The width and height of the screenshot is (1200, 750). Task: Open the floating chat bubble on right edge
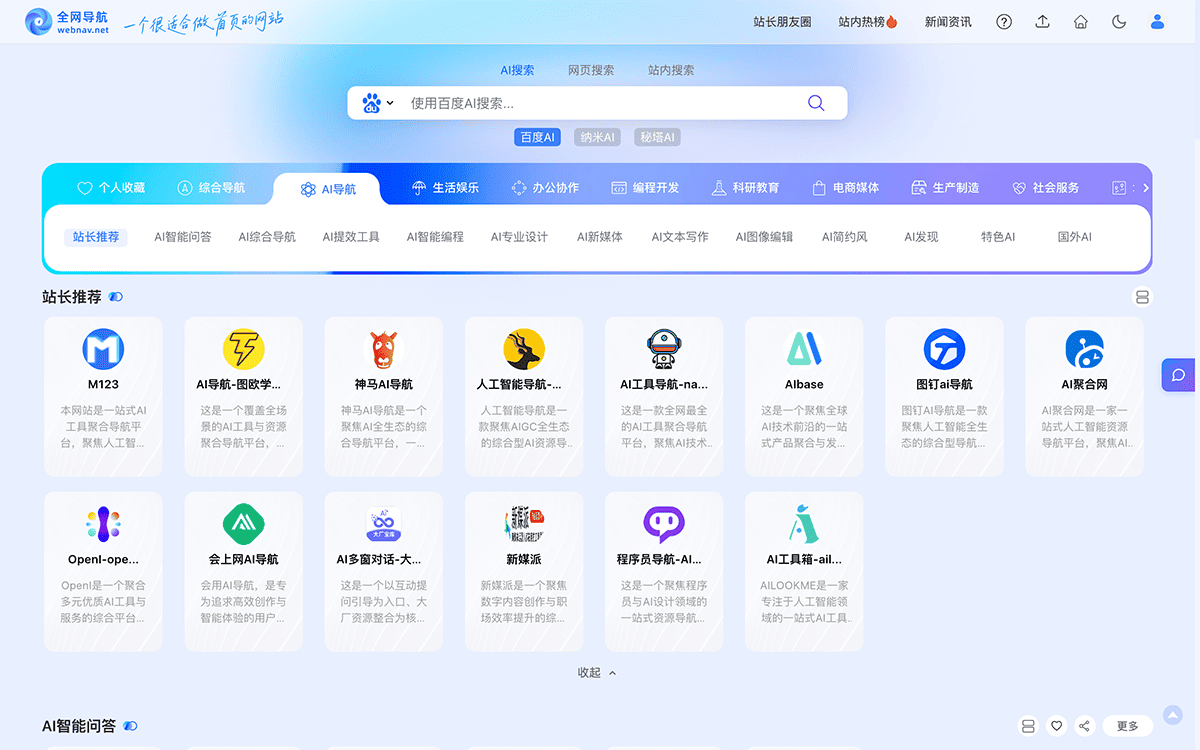tap(1180, 374)
